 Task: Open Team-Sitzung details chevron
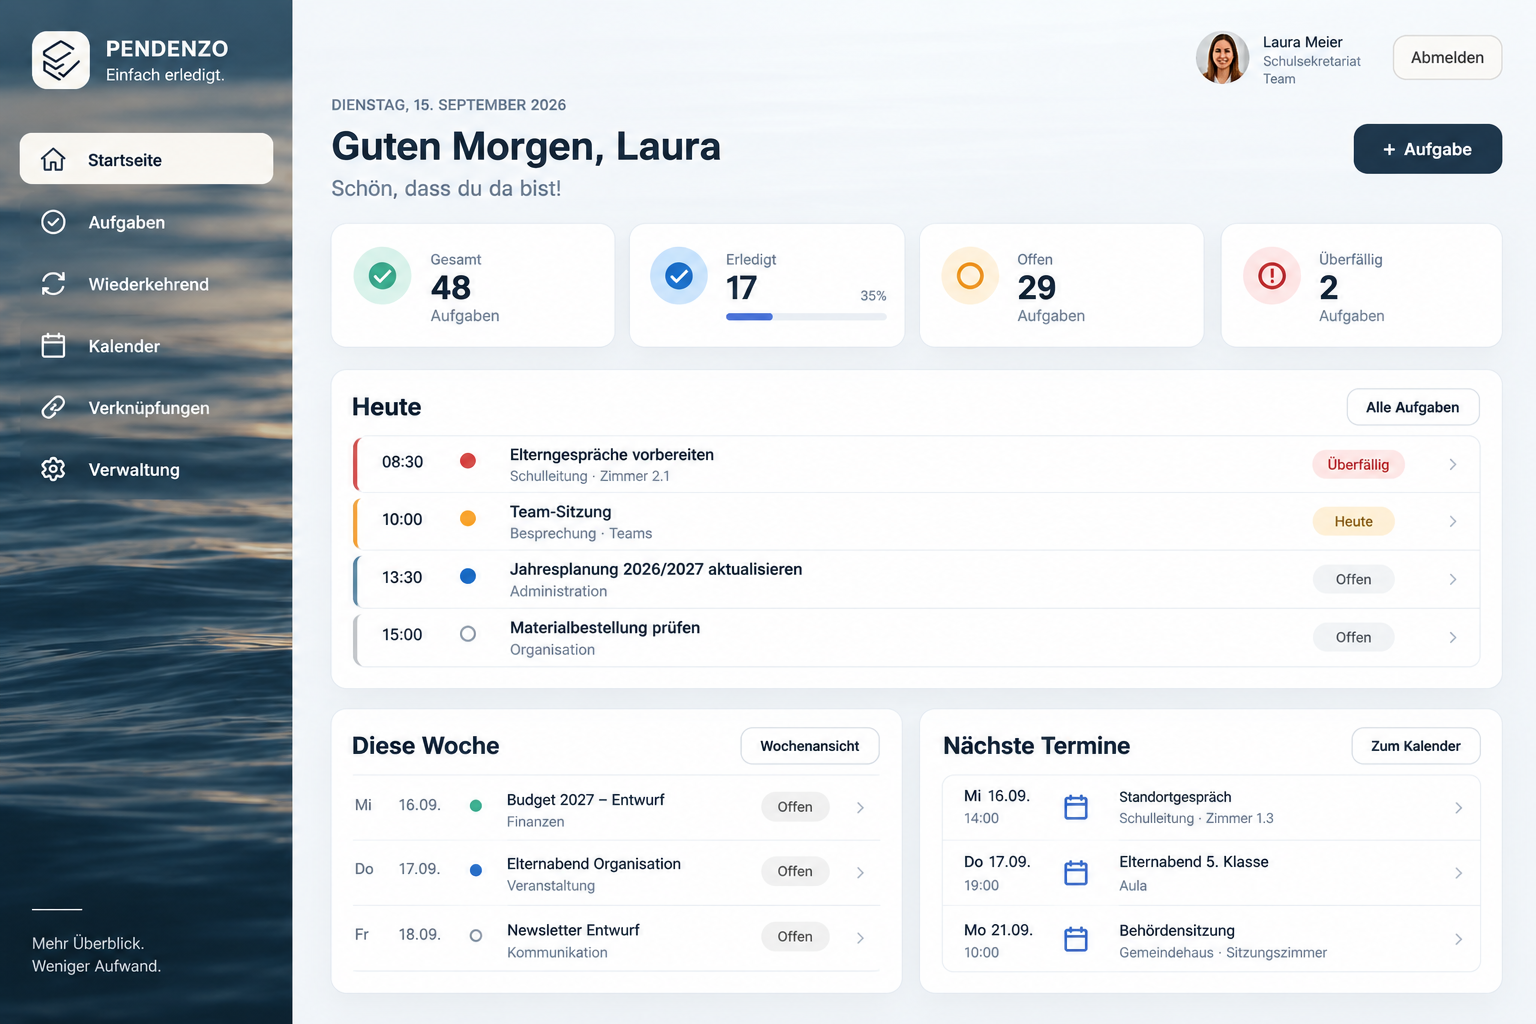[x=1453, y=521]
